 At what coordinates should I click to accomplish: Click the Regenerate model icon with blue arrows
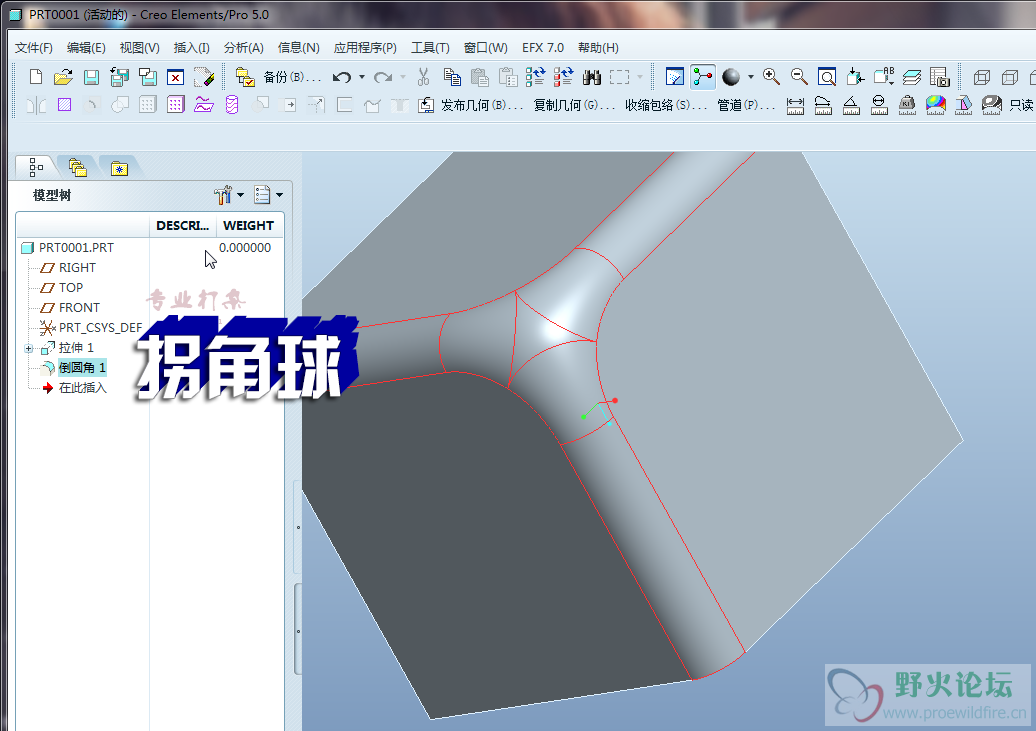point(535,77)
